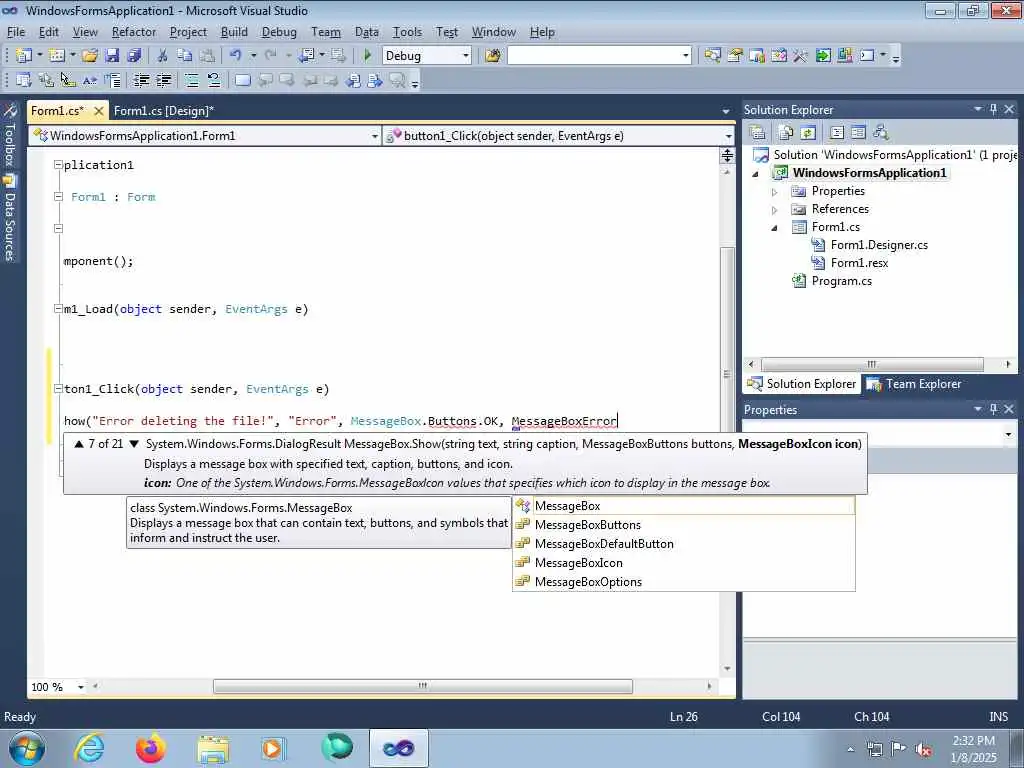Open the Data Sources side panel tab
The image size is (1024, 768).
point(10,219)
